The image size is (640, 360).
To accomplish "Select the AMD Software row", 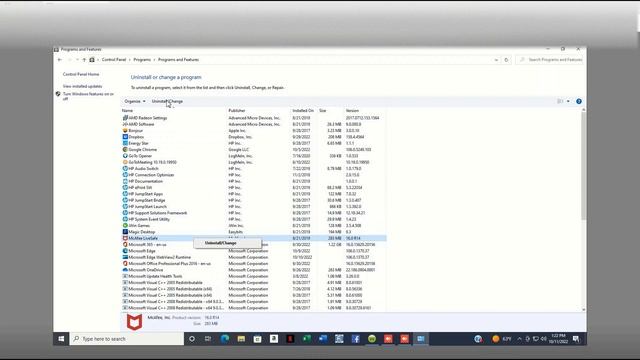I will coord(253,124).
